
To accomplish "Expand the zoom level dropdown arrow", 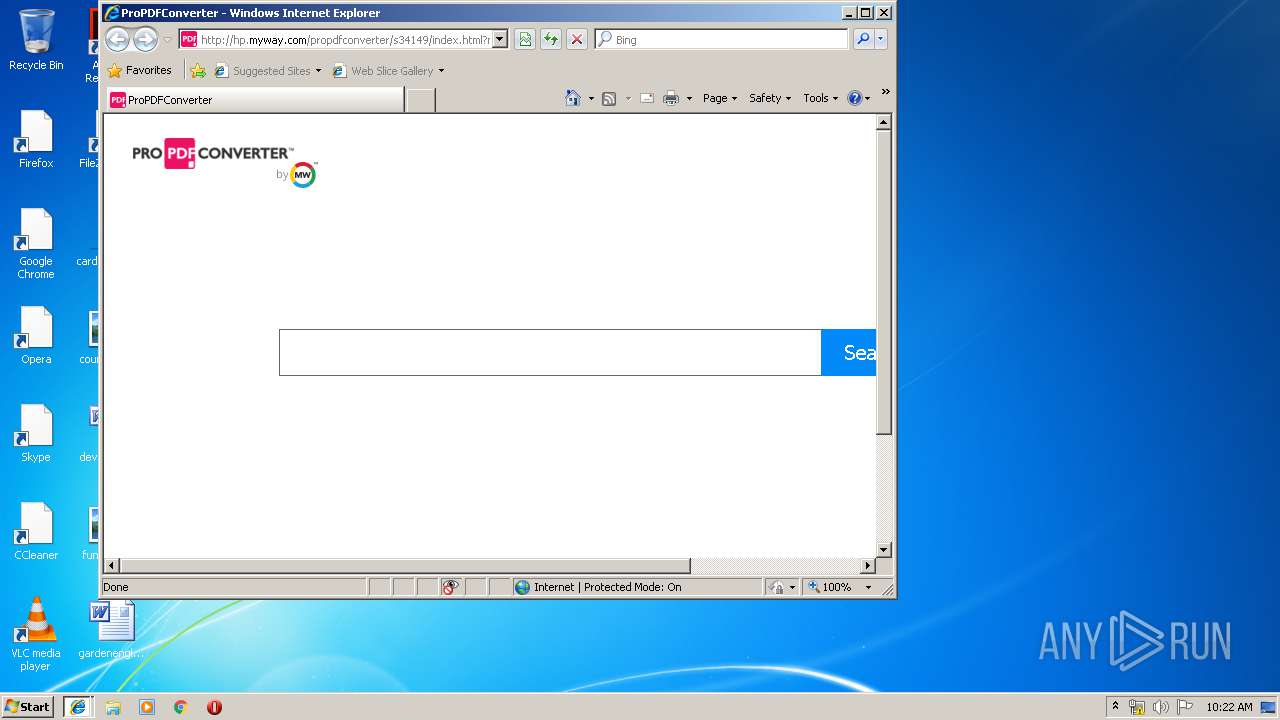I will coord(868,587).
